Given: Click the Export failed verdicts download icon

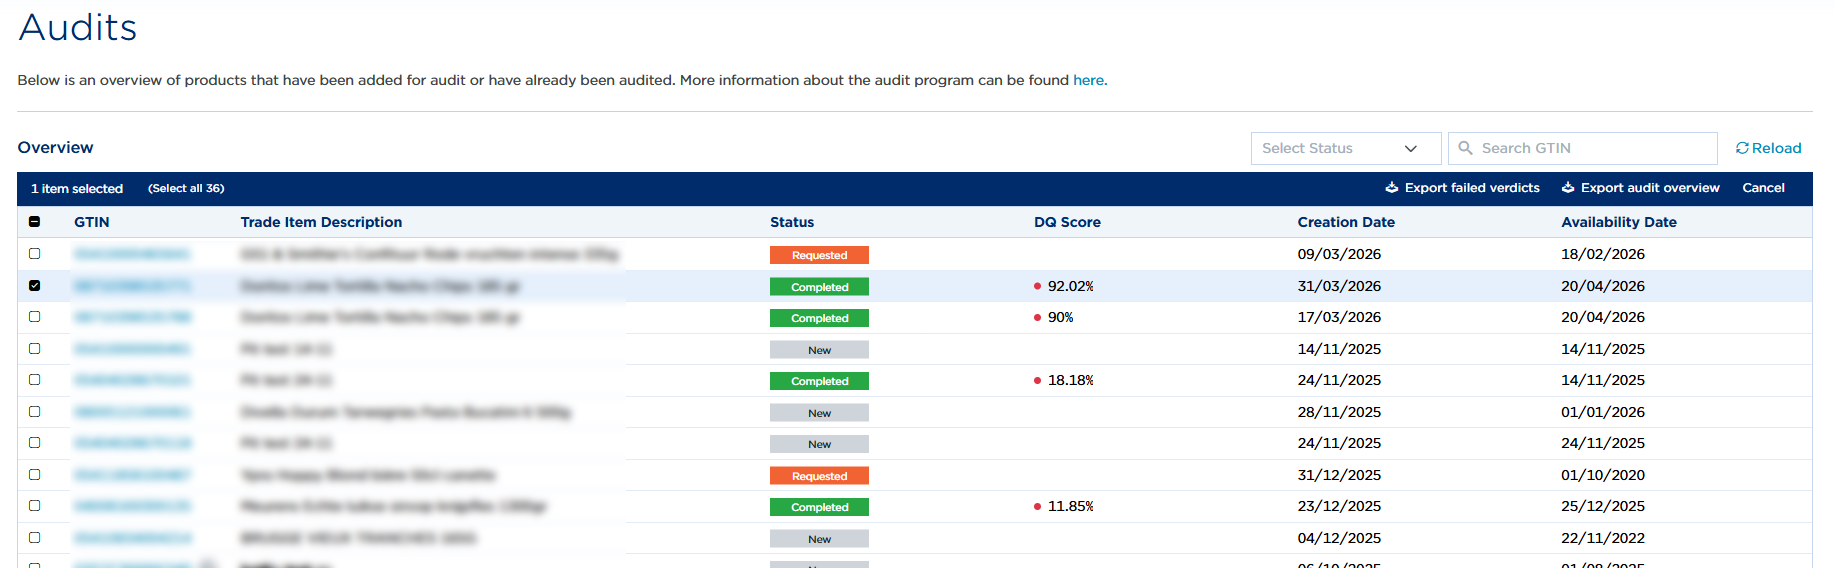Looking at the screenshot, I should (x=1391, y=188).
